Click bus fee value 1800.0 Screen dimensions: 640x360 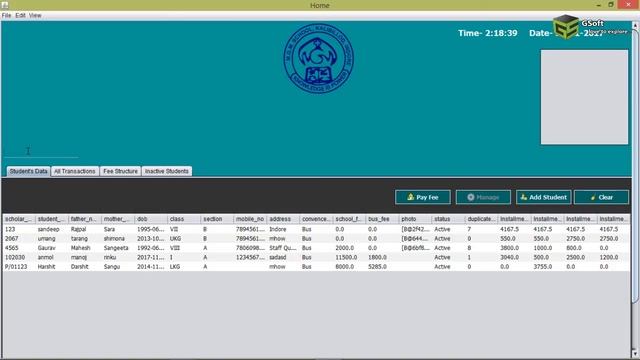coord(377,258)
